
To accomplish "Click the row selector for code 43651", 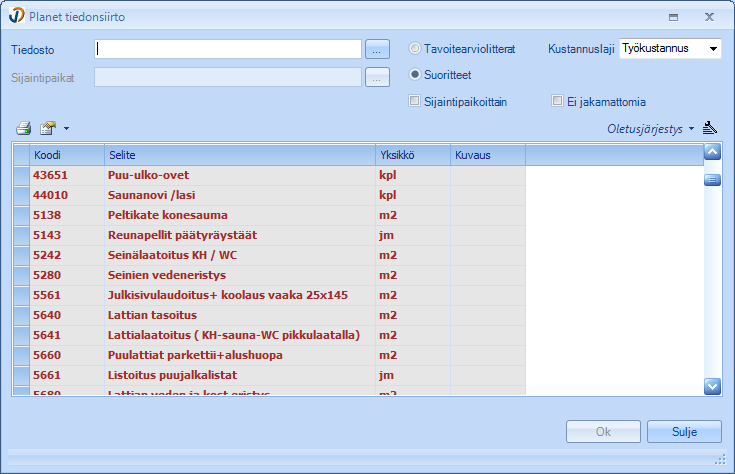I will (21, 175).
